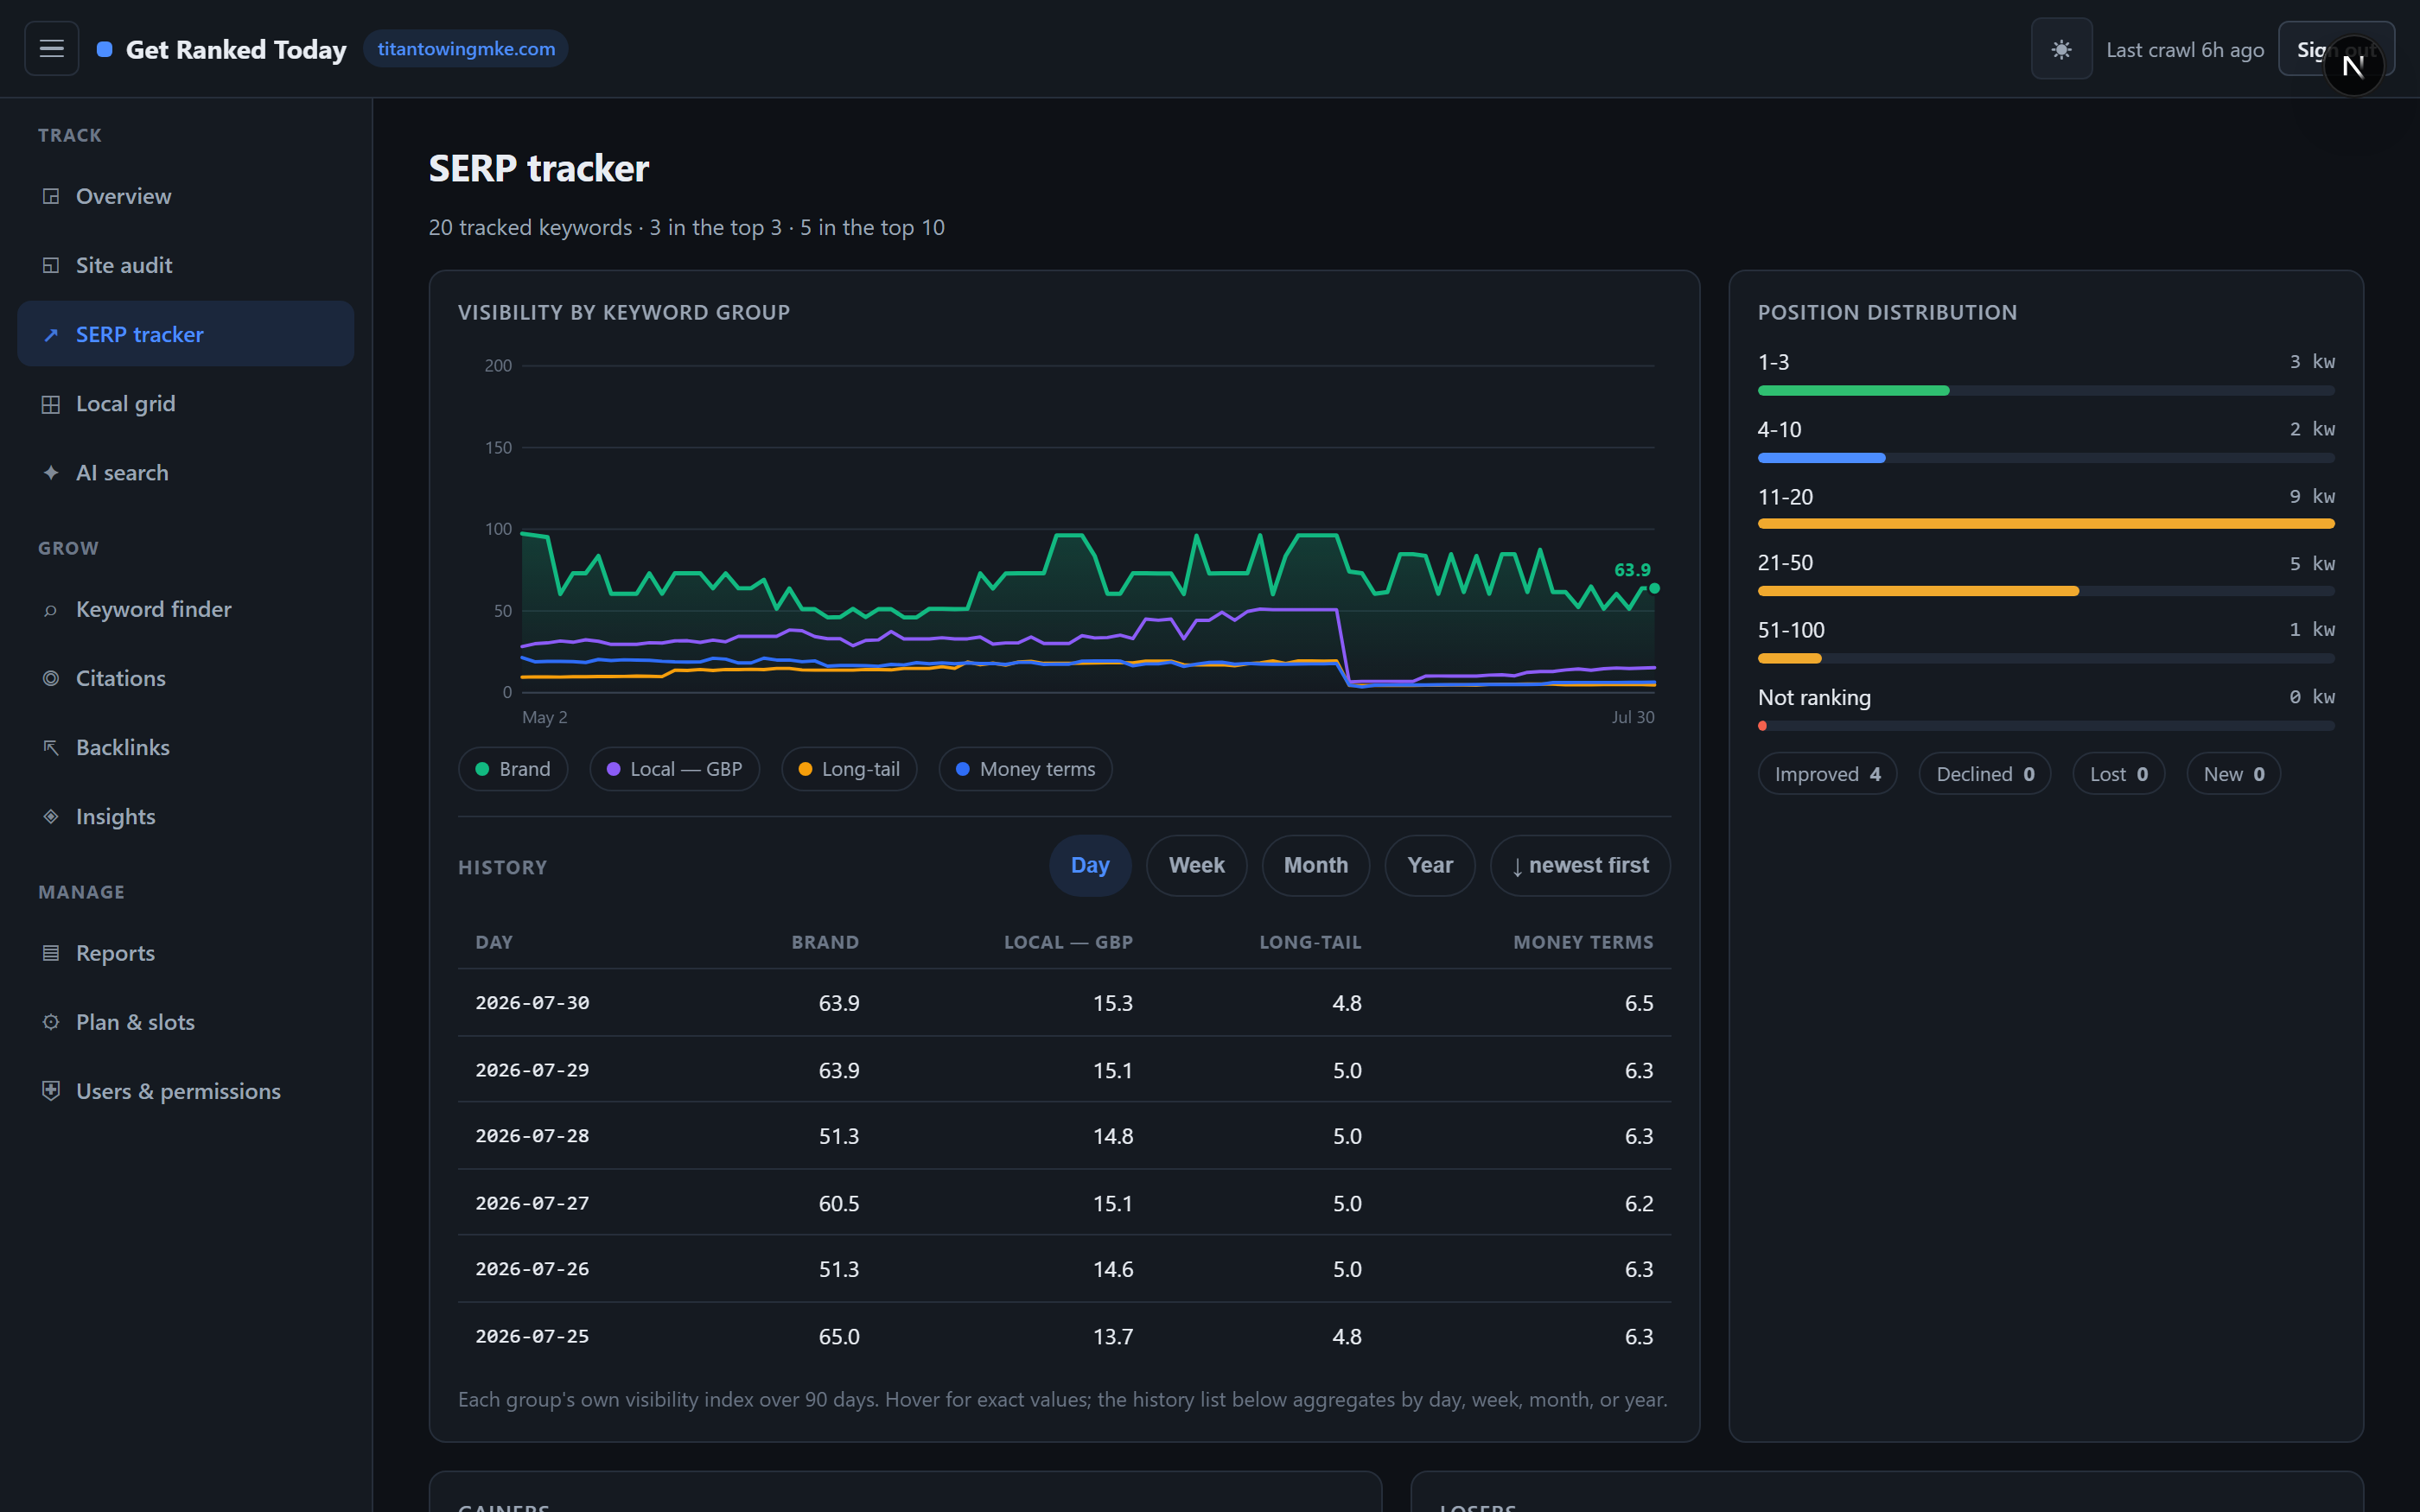This screenshot has height=1512, width=2420.
Task: Click the Plan & slots gear icon
Action: pos(51,1022)
